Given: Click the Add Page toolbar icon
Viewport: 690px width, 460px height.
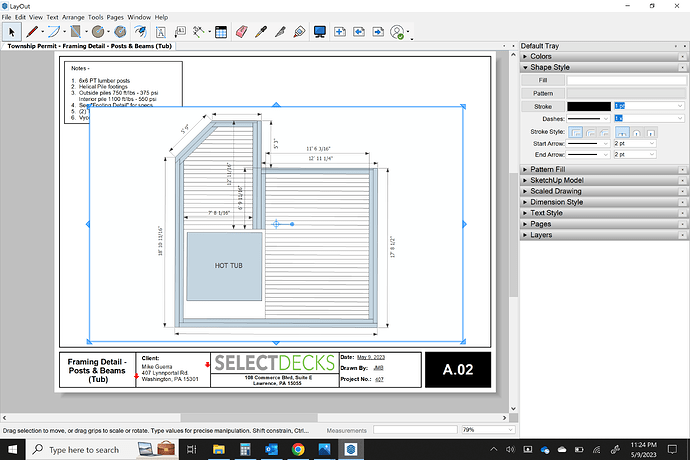Looking at the screenshot, I should (x=341, y=32).
